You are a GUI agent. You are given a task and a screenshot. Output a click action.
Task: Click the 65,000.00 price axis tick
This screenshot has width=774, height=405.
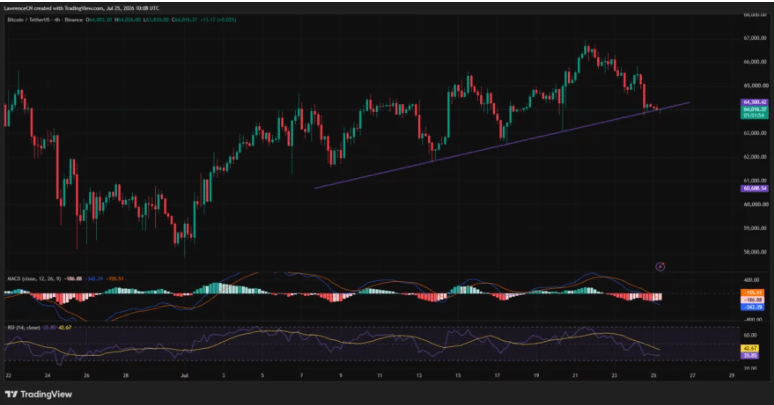click(x=755, y=85)
